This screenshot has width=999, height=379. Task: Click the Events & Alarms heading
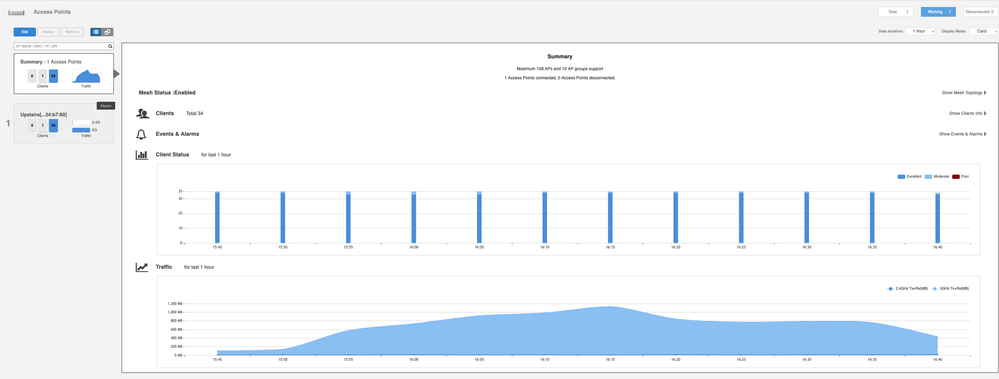coord(177,134)
